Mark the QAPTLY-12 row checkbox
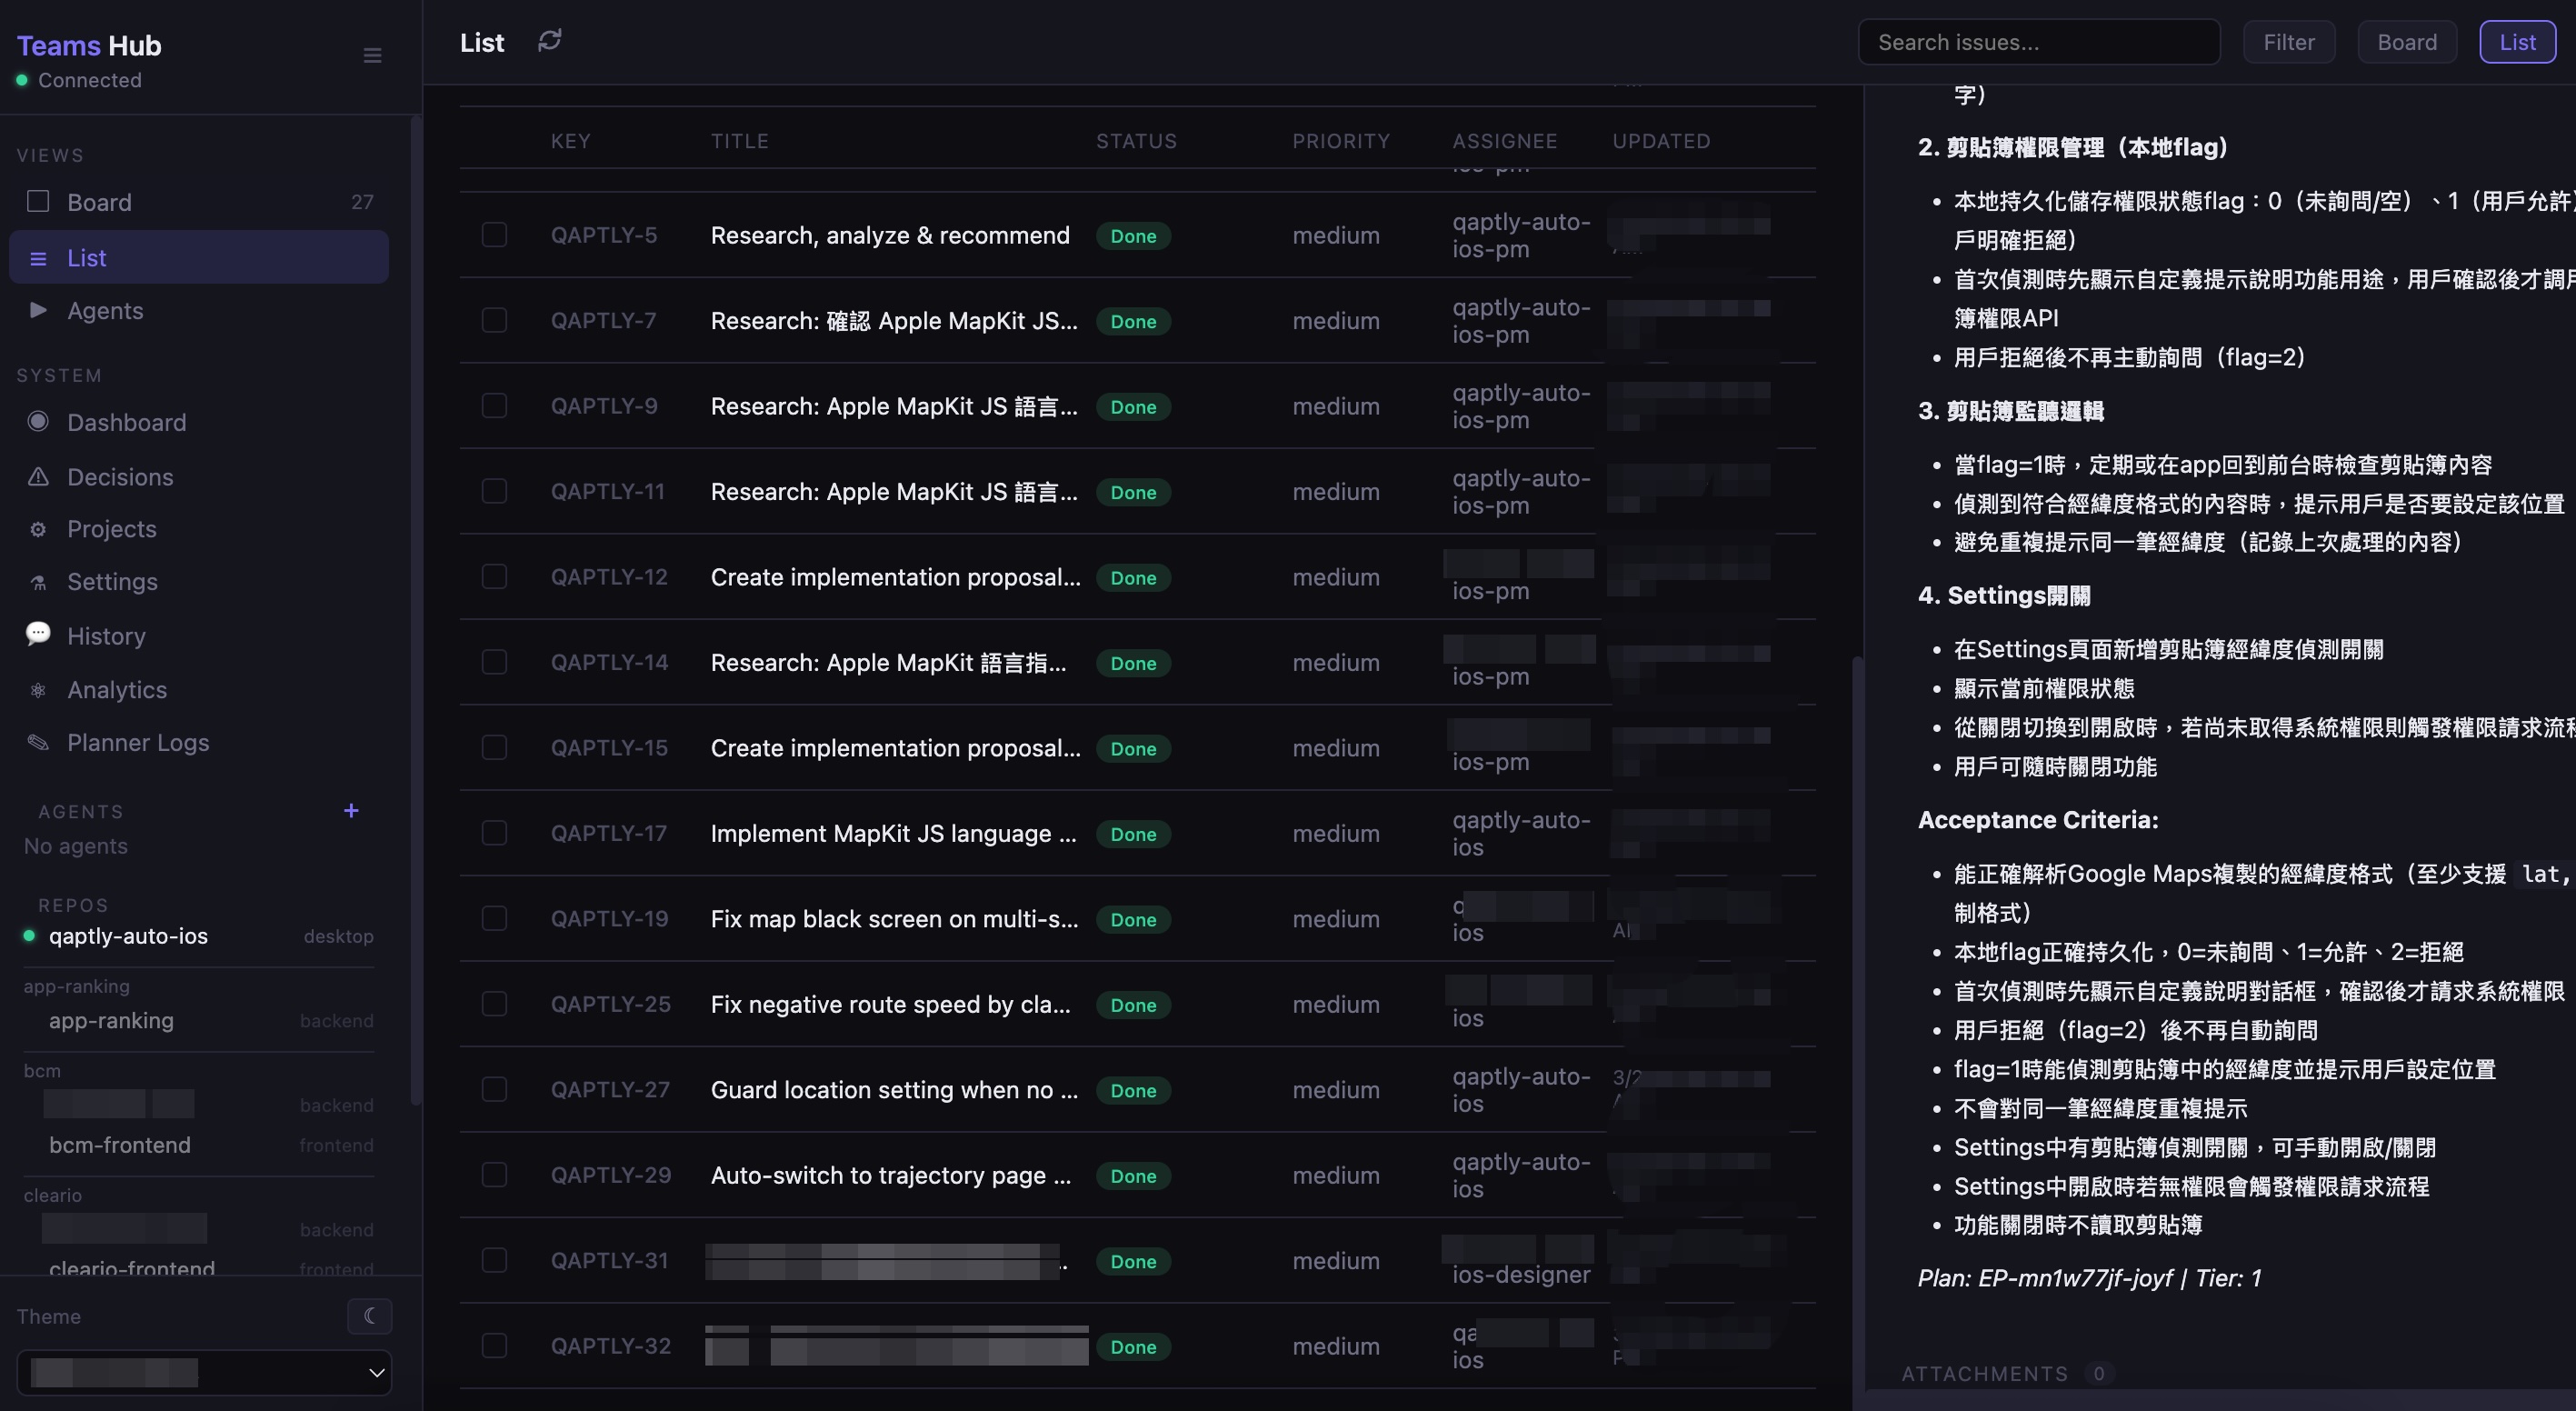The width and height of the screenshot is (2576, 1411). point(494,577)
